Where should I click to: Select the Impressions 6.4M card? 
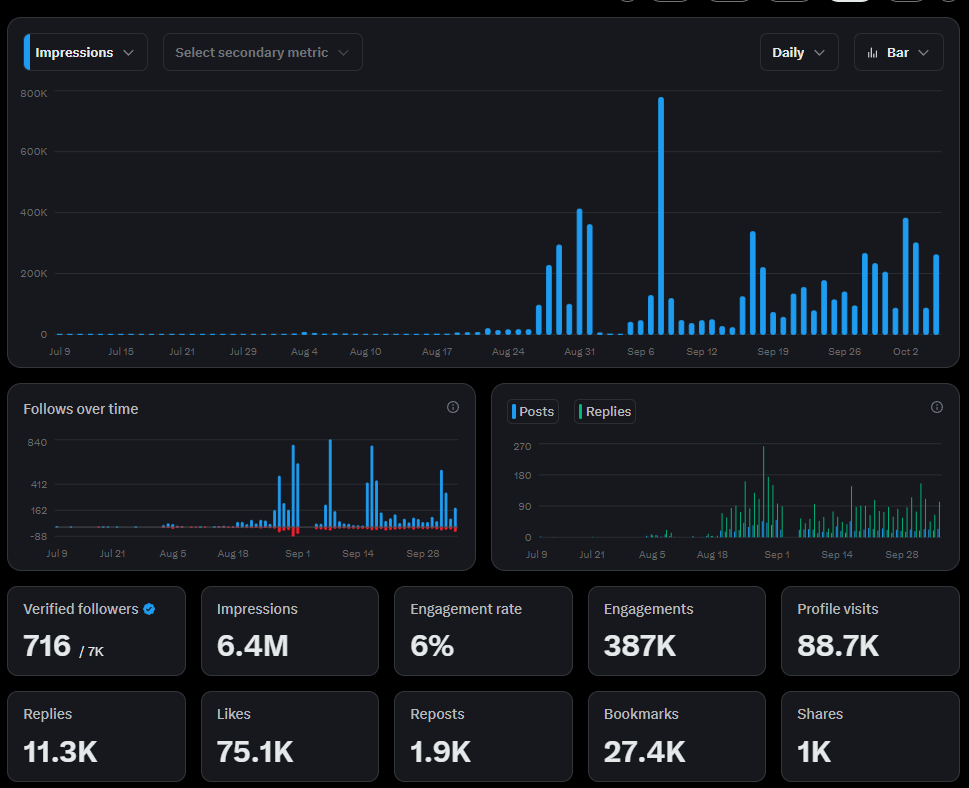coord(290,631)
